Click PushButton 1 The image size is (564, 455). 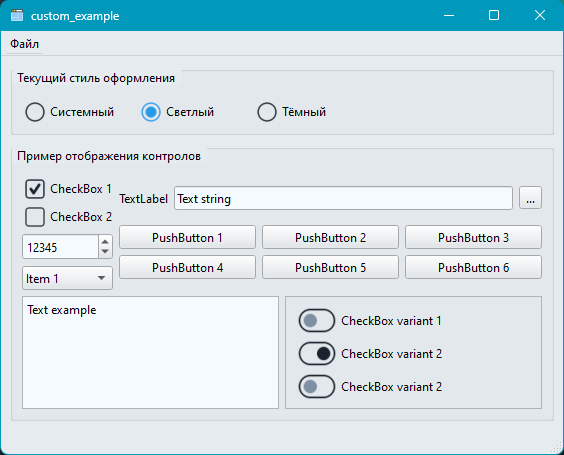tap(187, 237)
